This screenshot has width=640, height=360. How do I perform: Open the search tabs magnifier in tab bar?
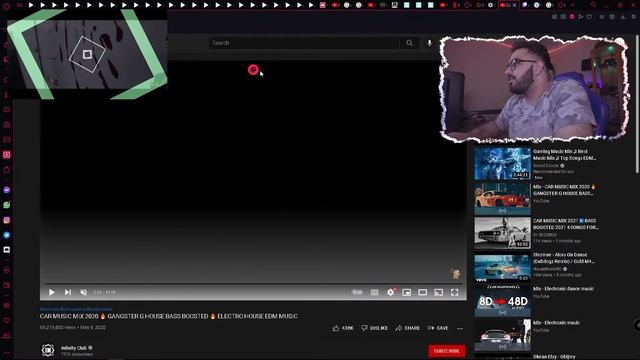pos(593,5)
